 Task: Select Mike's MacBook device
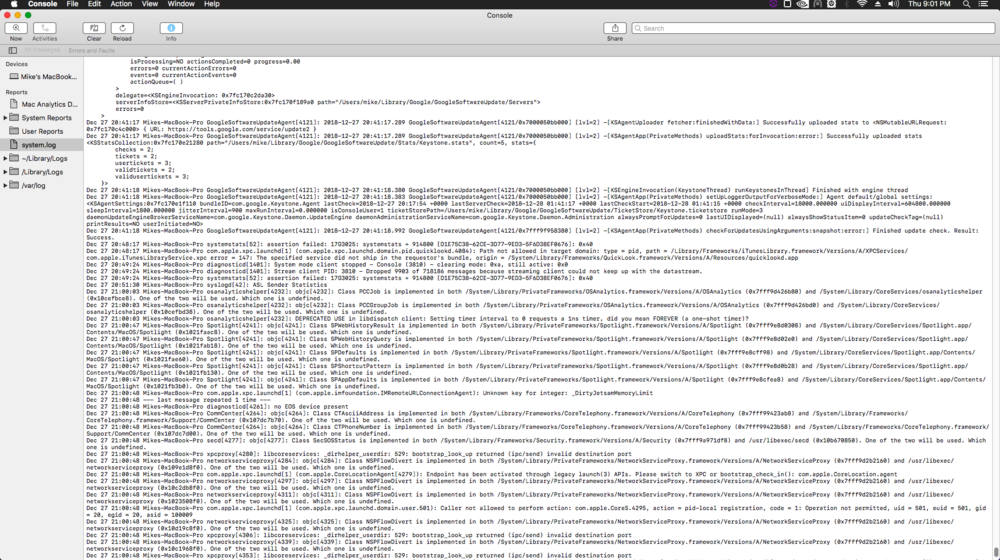point(50,76)
